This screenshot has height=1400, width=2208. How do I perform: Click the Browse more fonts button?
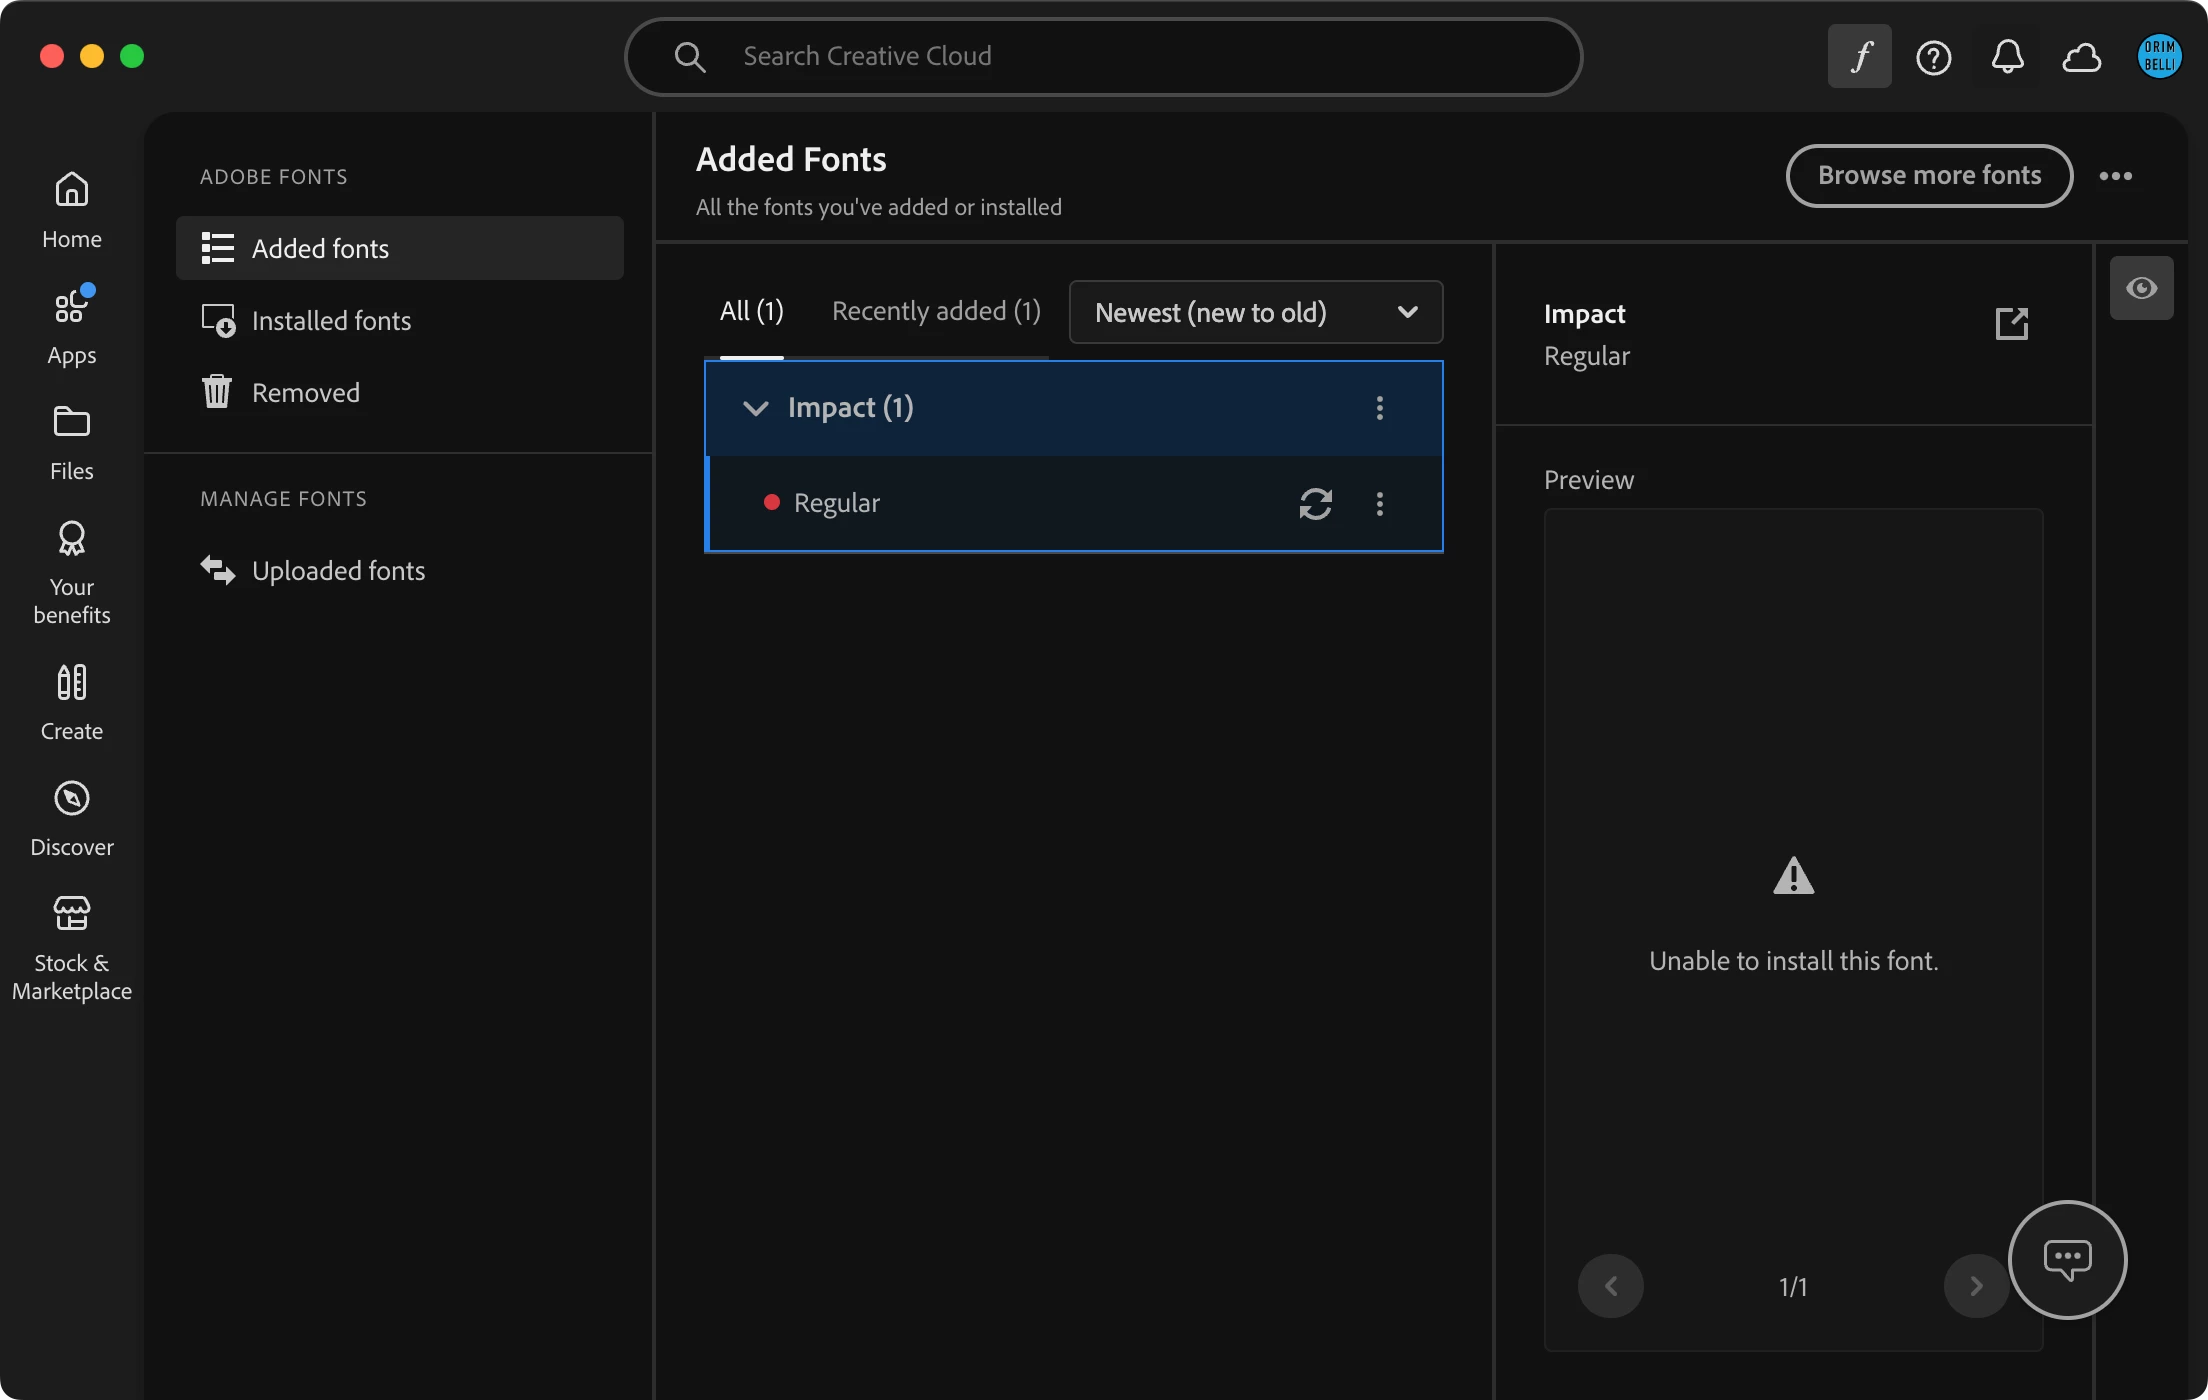tap(1928, 175)
